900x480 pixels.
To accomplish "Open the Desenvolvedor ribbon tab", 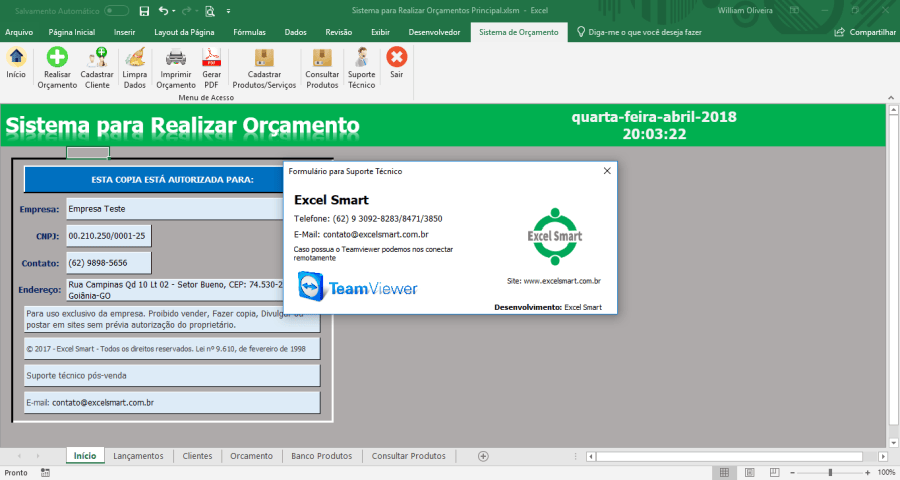I will point(435,32).
